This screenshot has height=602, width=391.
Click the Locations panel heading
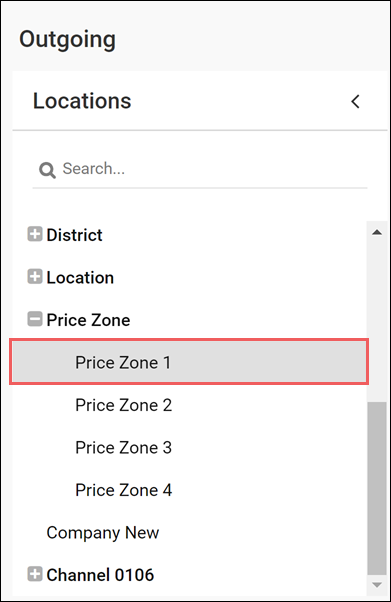(x=82, y=101)
